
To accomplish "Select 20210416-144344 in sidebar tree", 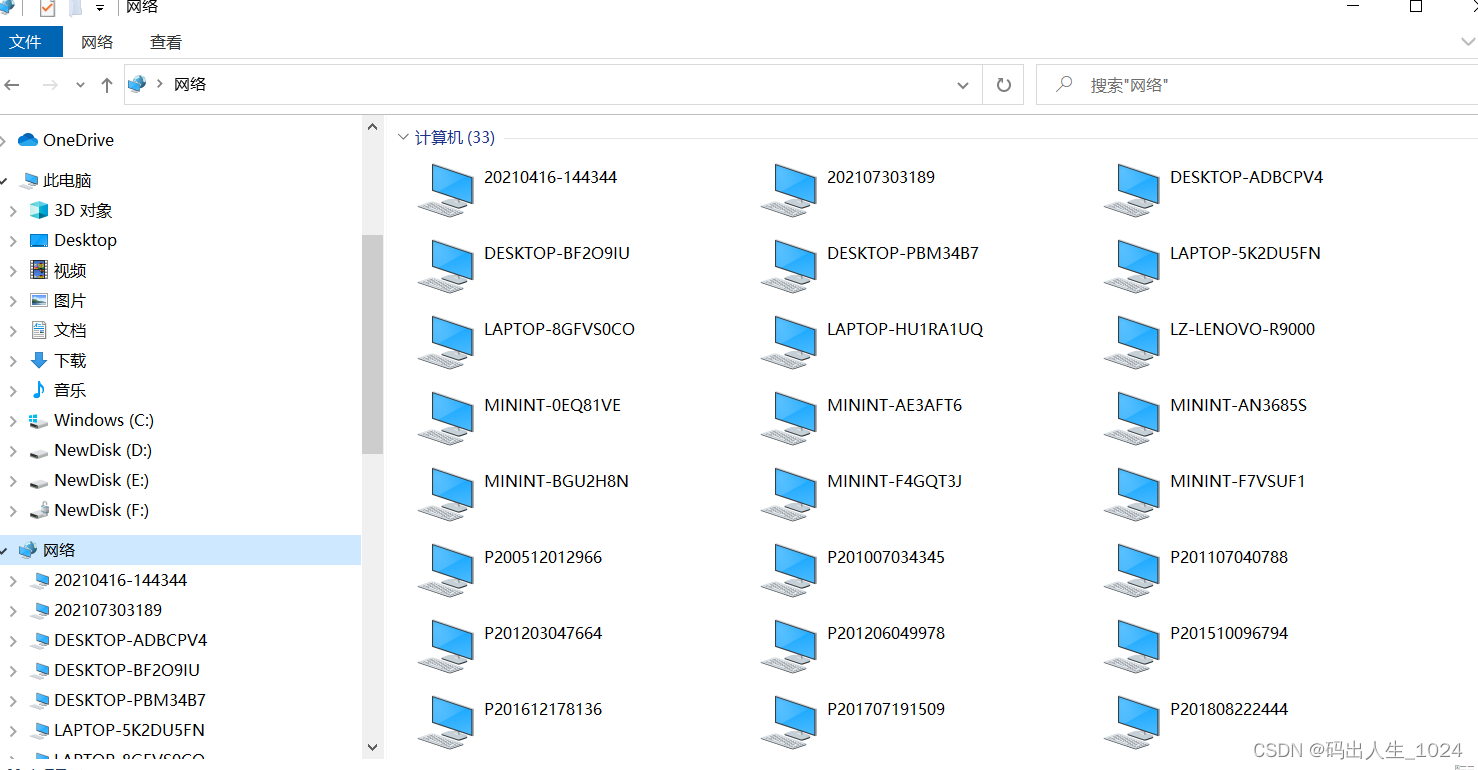I will pyautogui.click(x=110, y=581).
